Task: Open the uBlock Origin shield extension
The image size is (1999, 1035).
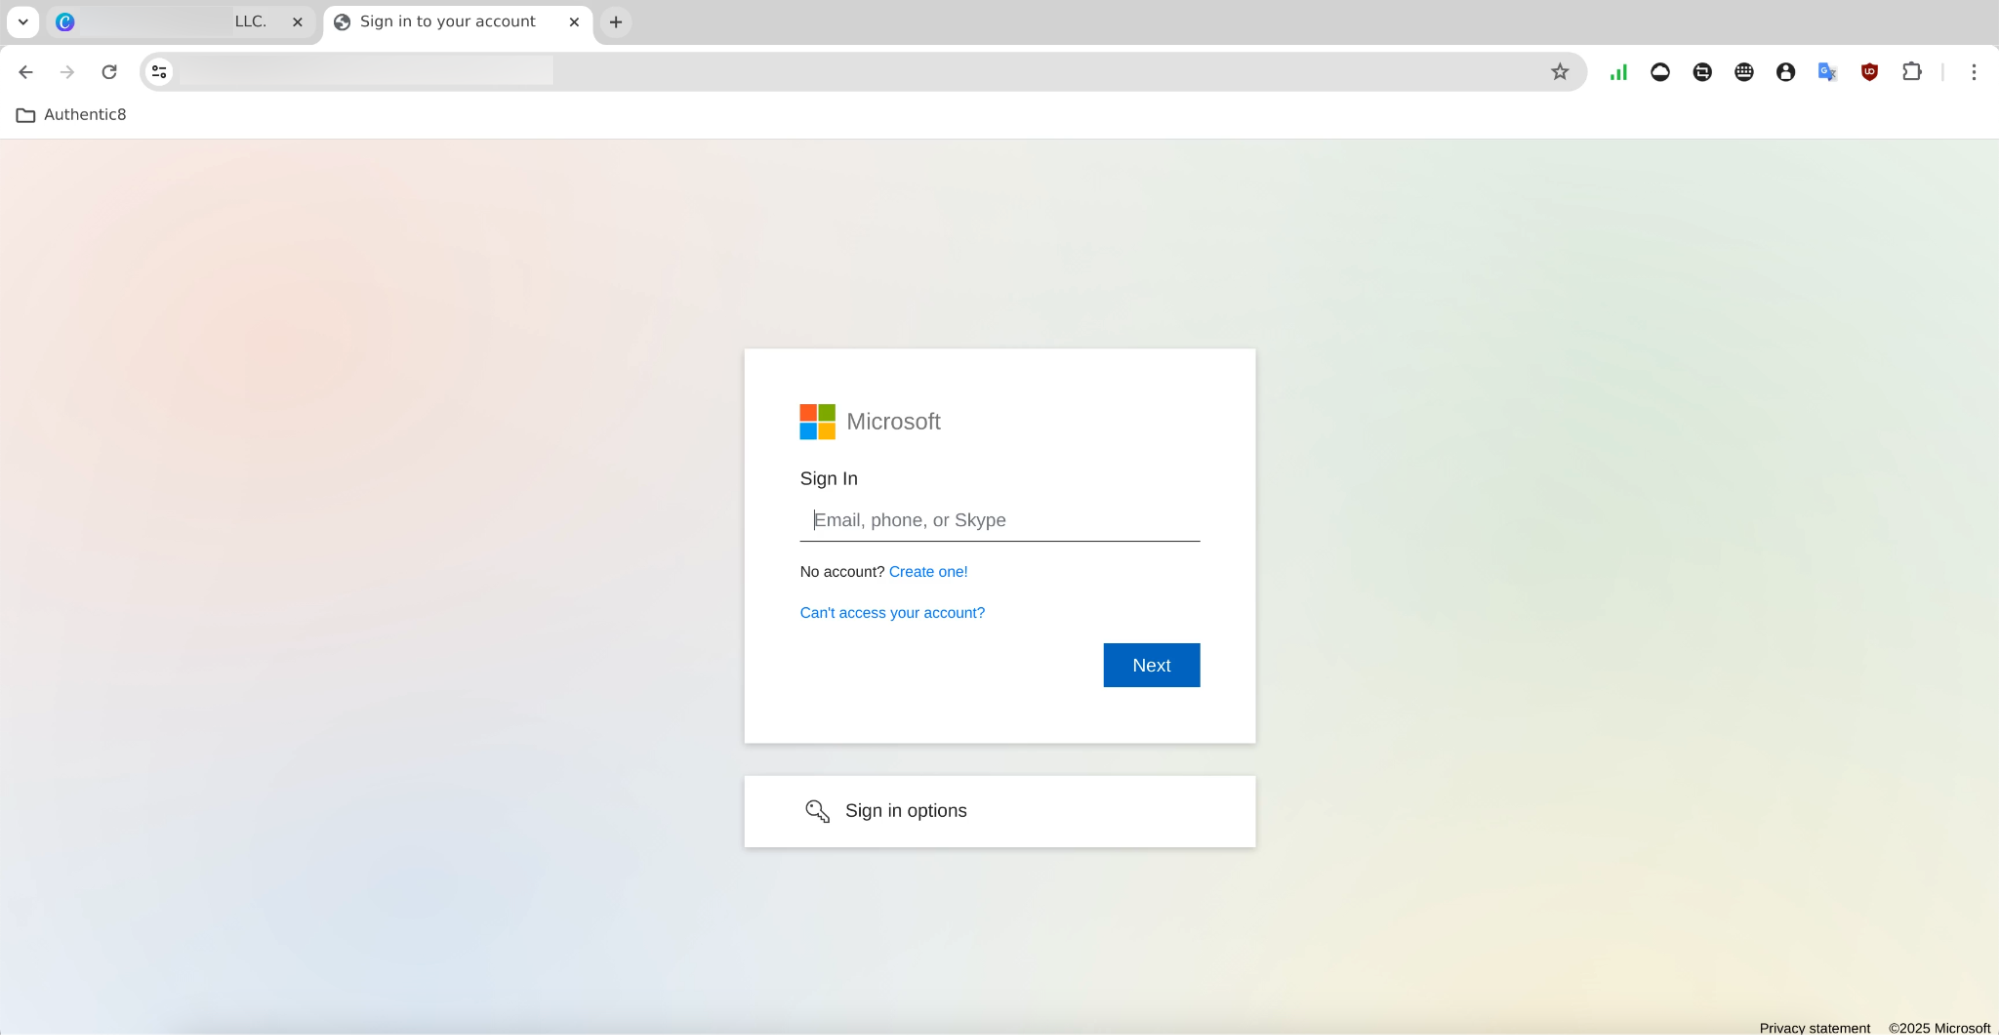Action: pos(1870,72)
